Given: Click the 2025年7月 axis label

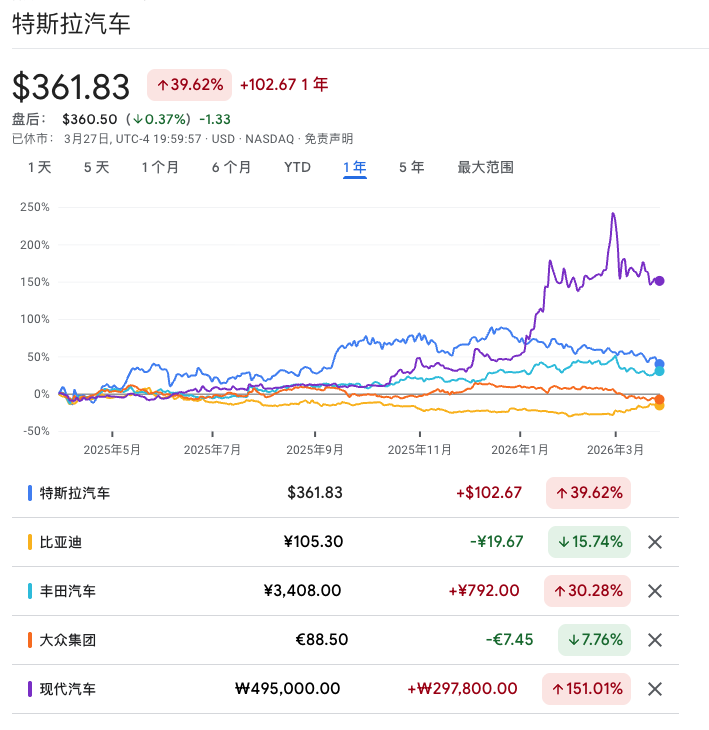Looking at the screenshot, I should coord(212,450).
